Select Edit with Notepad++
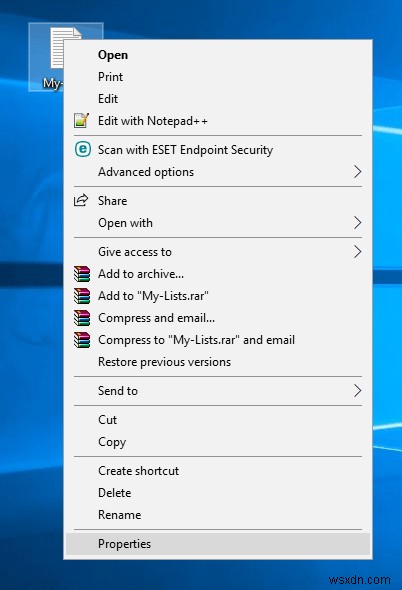Image resolution: width=402 pixels, height=590 pixels. tap(218, 121)
